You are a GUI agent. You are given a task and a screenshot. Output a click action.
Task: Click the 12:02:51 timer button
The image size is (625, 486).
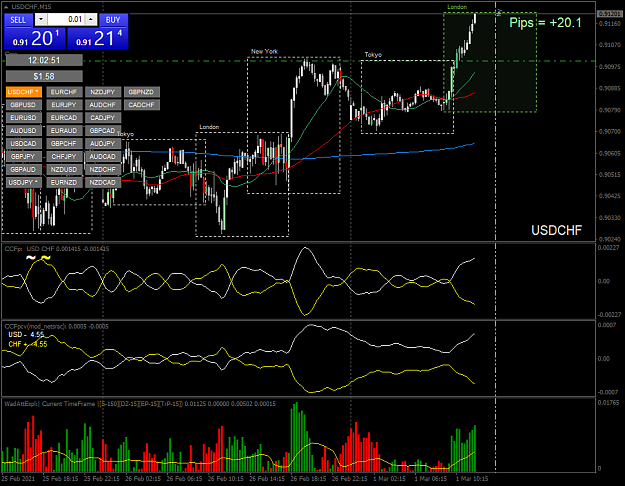coord(44,60)
